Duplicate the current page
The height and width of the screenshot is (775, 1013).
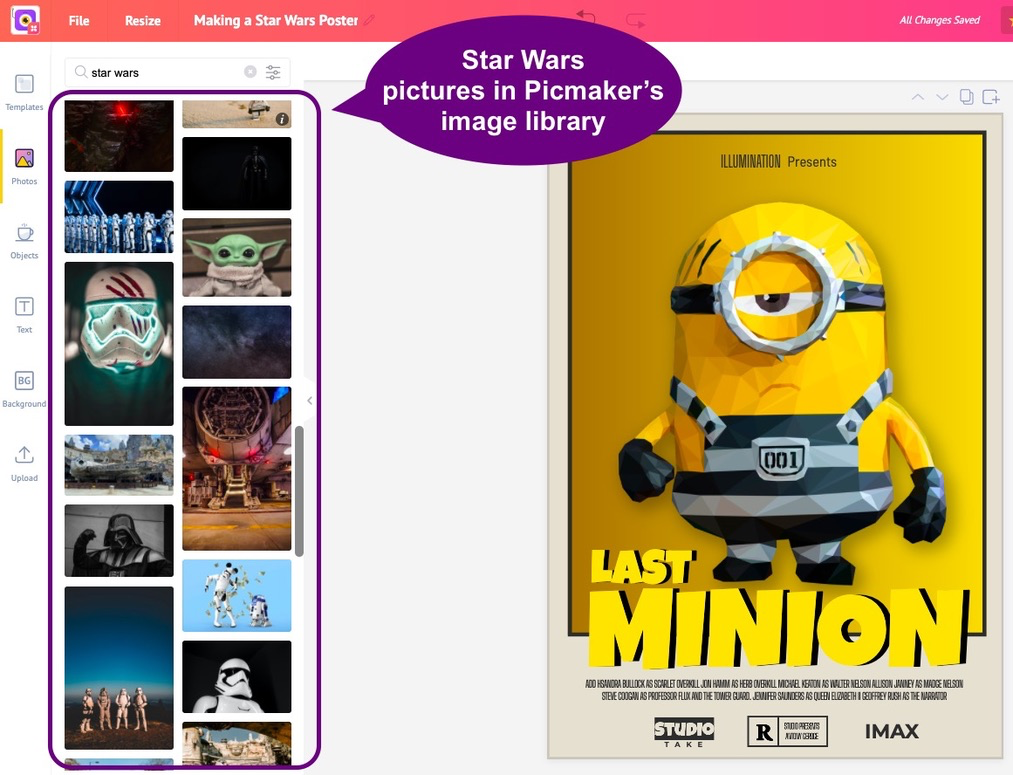tap(966, 97)
